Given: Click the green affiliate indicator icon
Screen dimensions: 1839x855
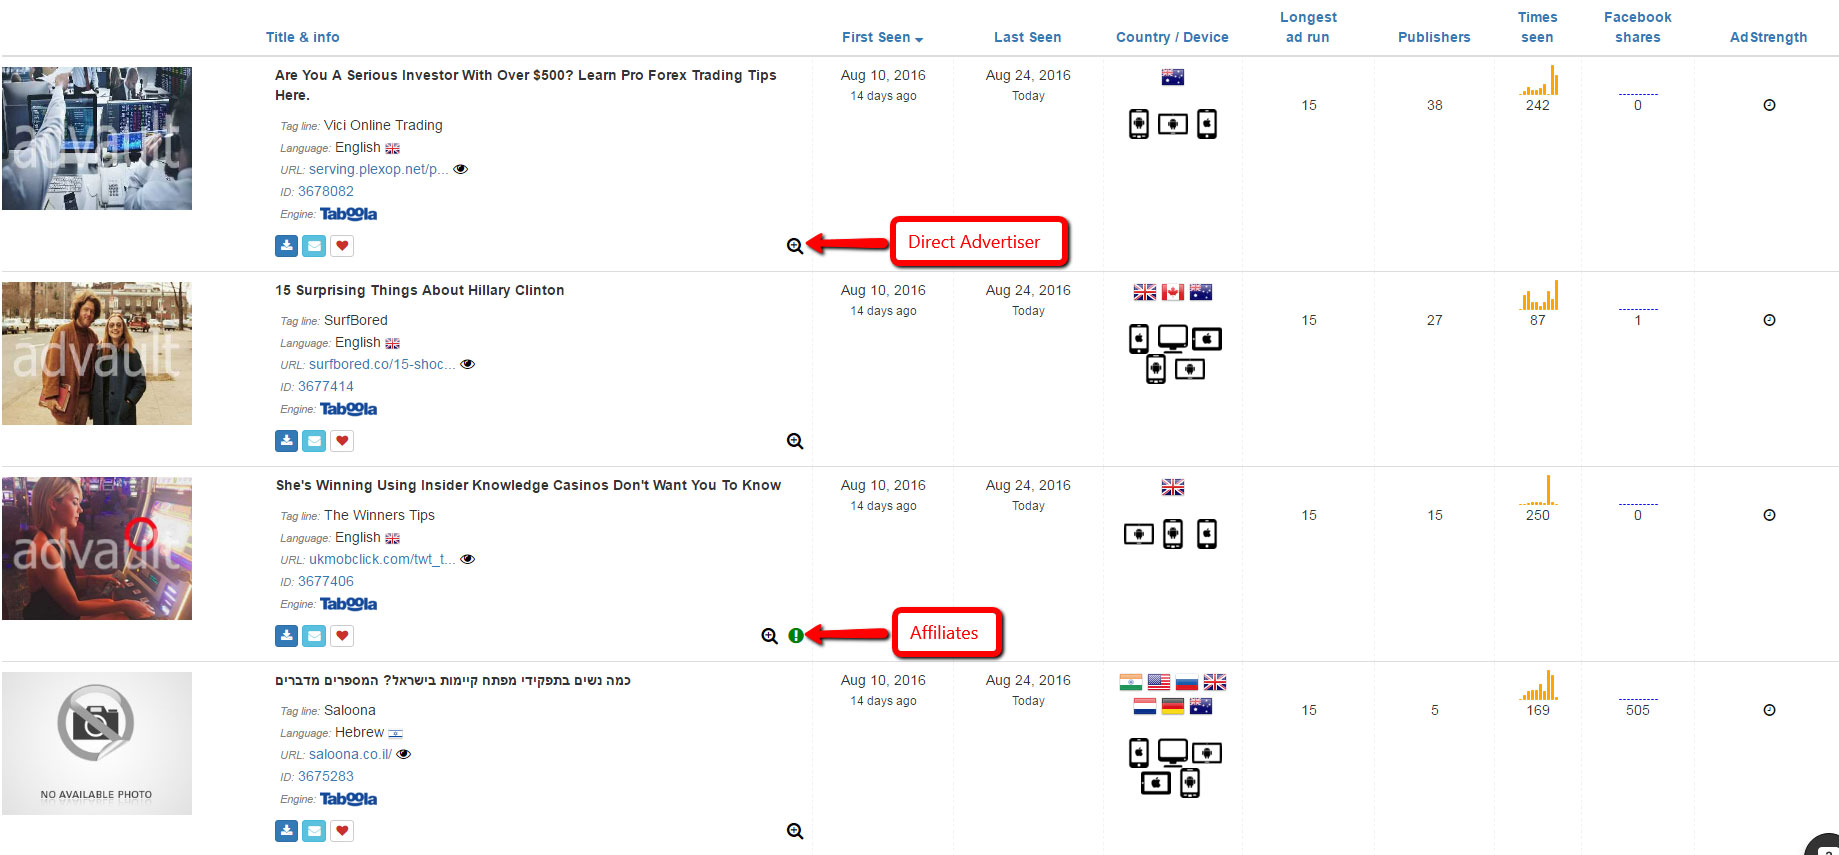Looking at the screenshot, I should click(796, 636).
